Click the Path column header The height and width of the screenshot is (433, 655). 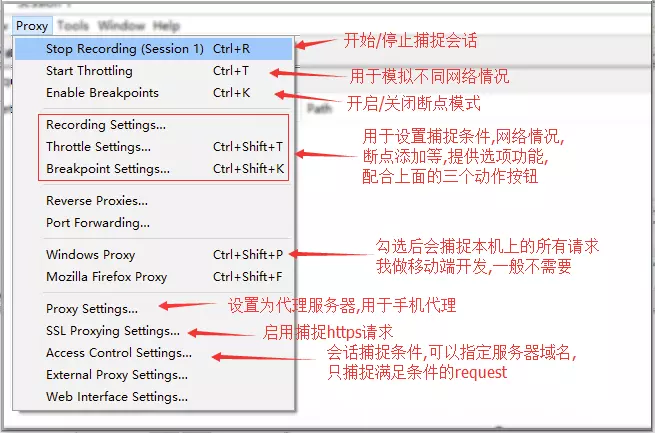tap(320, 109)
